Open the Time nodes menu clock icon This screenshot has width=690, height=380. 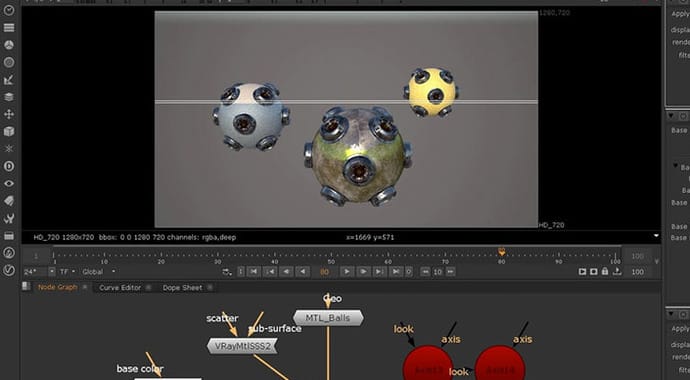(9, 11)
